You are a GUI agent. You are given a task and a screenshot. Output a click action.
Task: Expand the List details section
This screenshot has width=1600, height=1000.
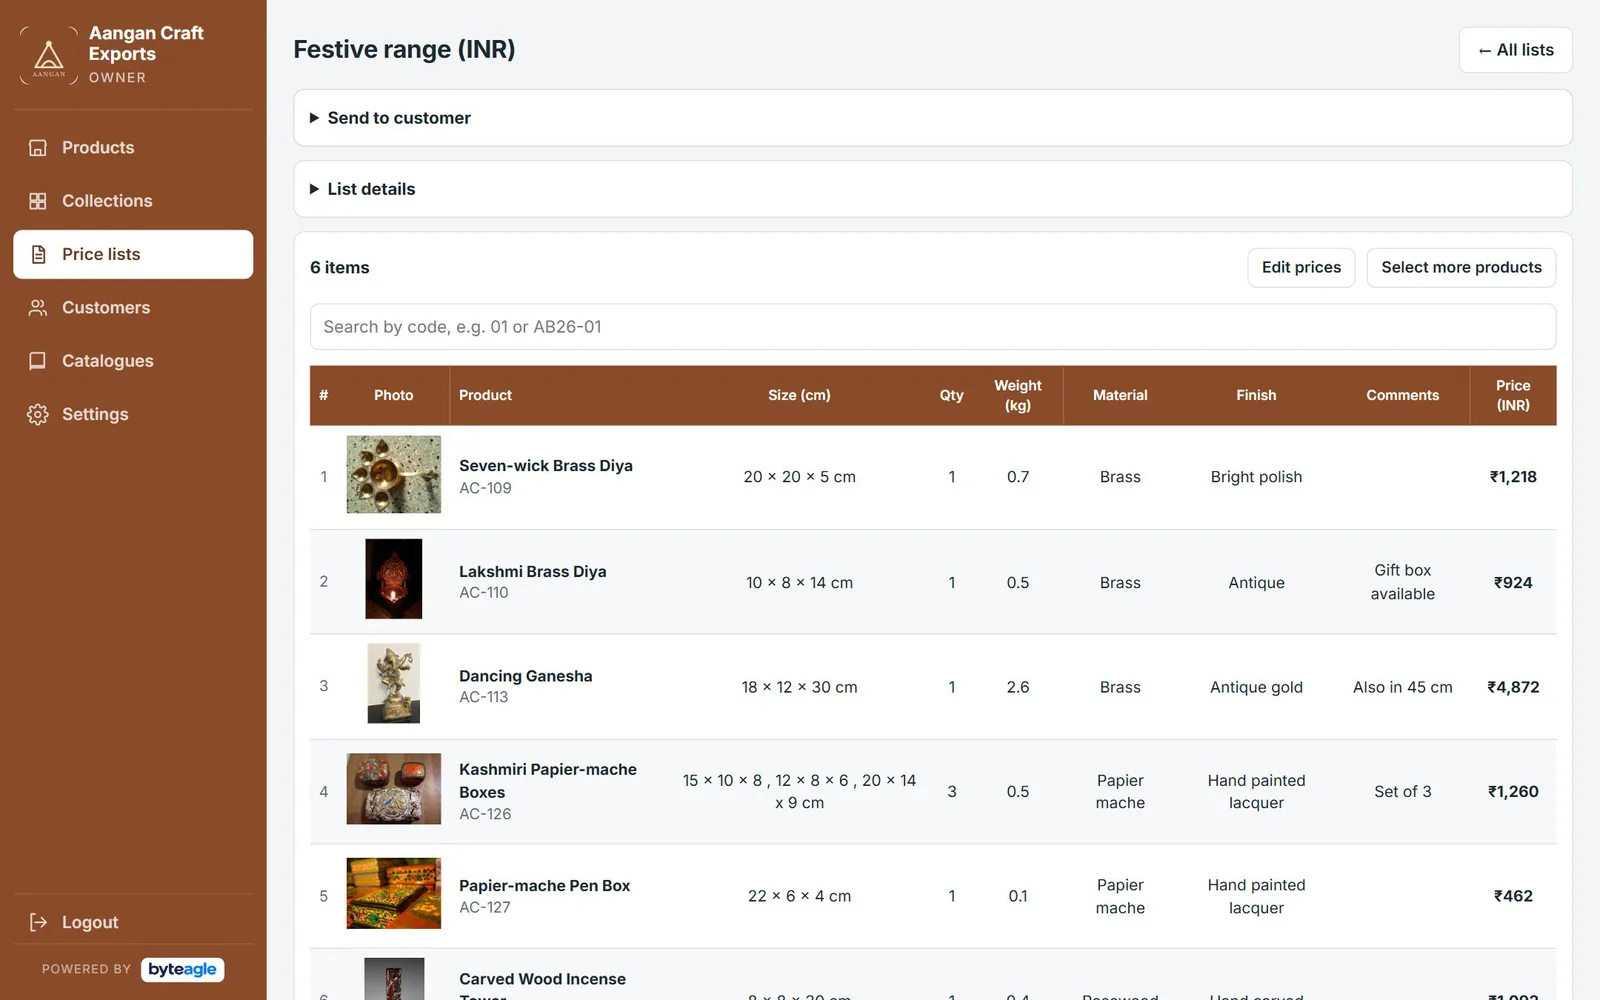932,189
